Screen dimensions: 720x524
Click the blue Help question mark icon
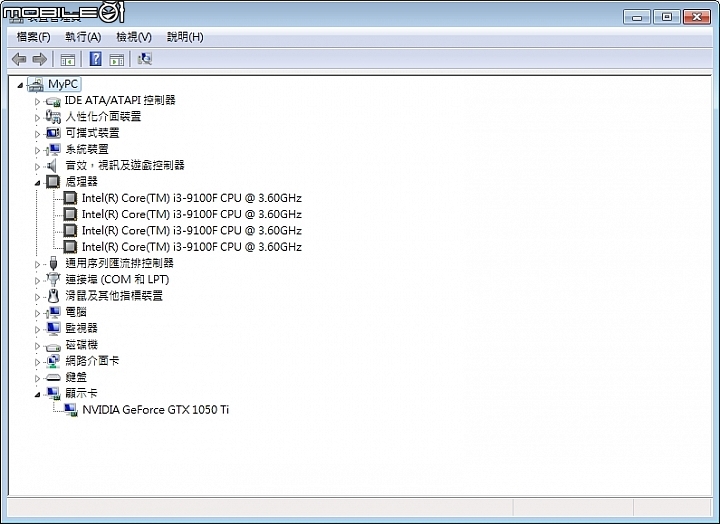point(96,59)
